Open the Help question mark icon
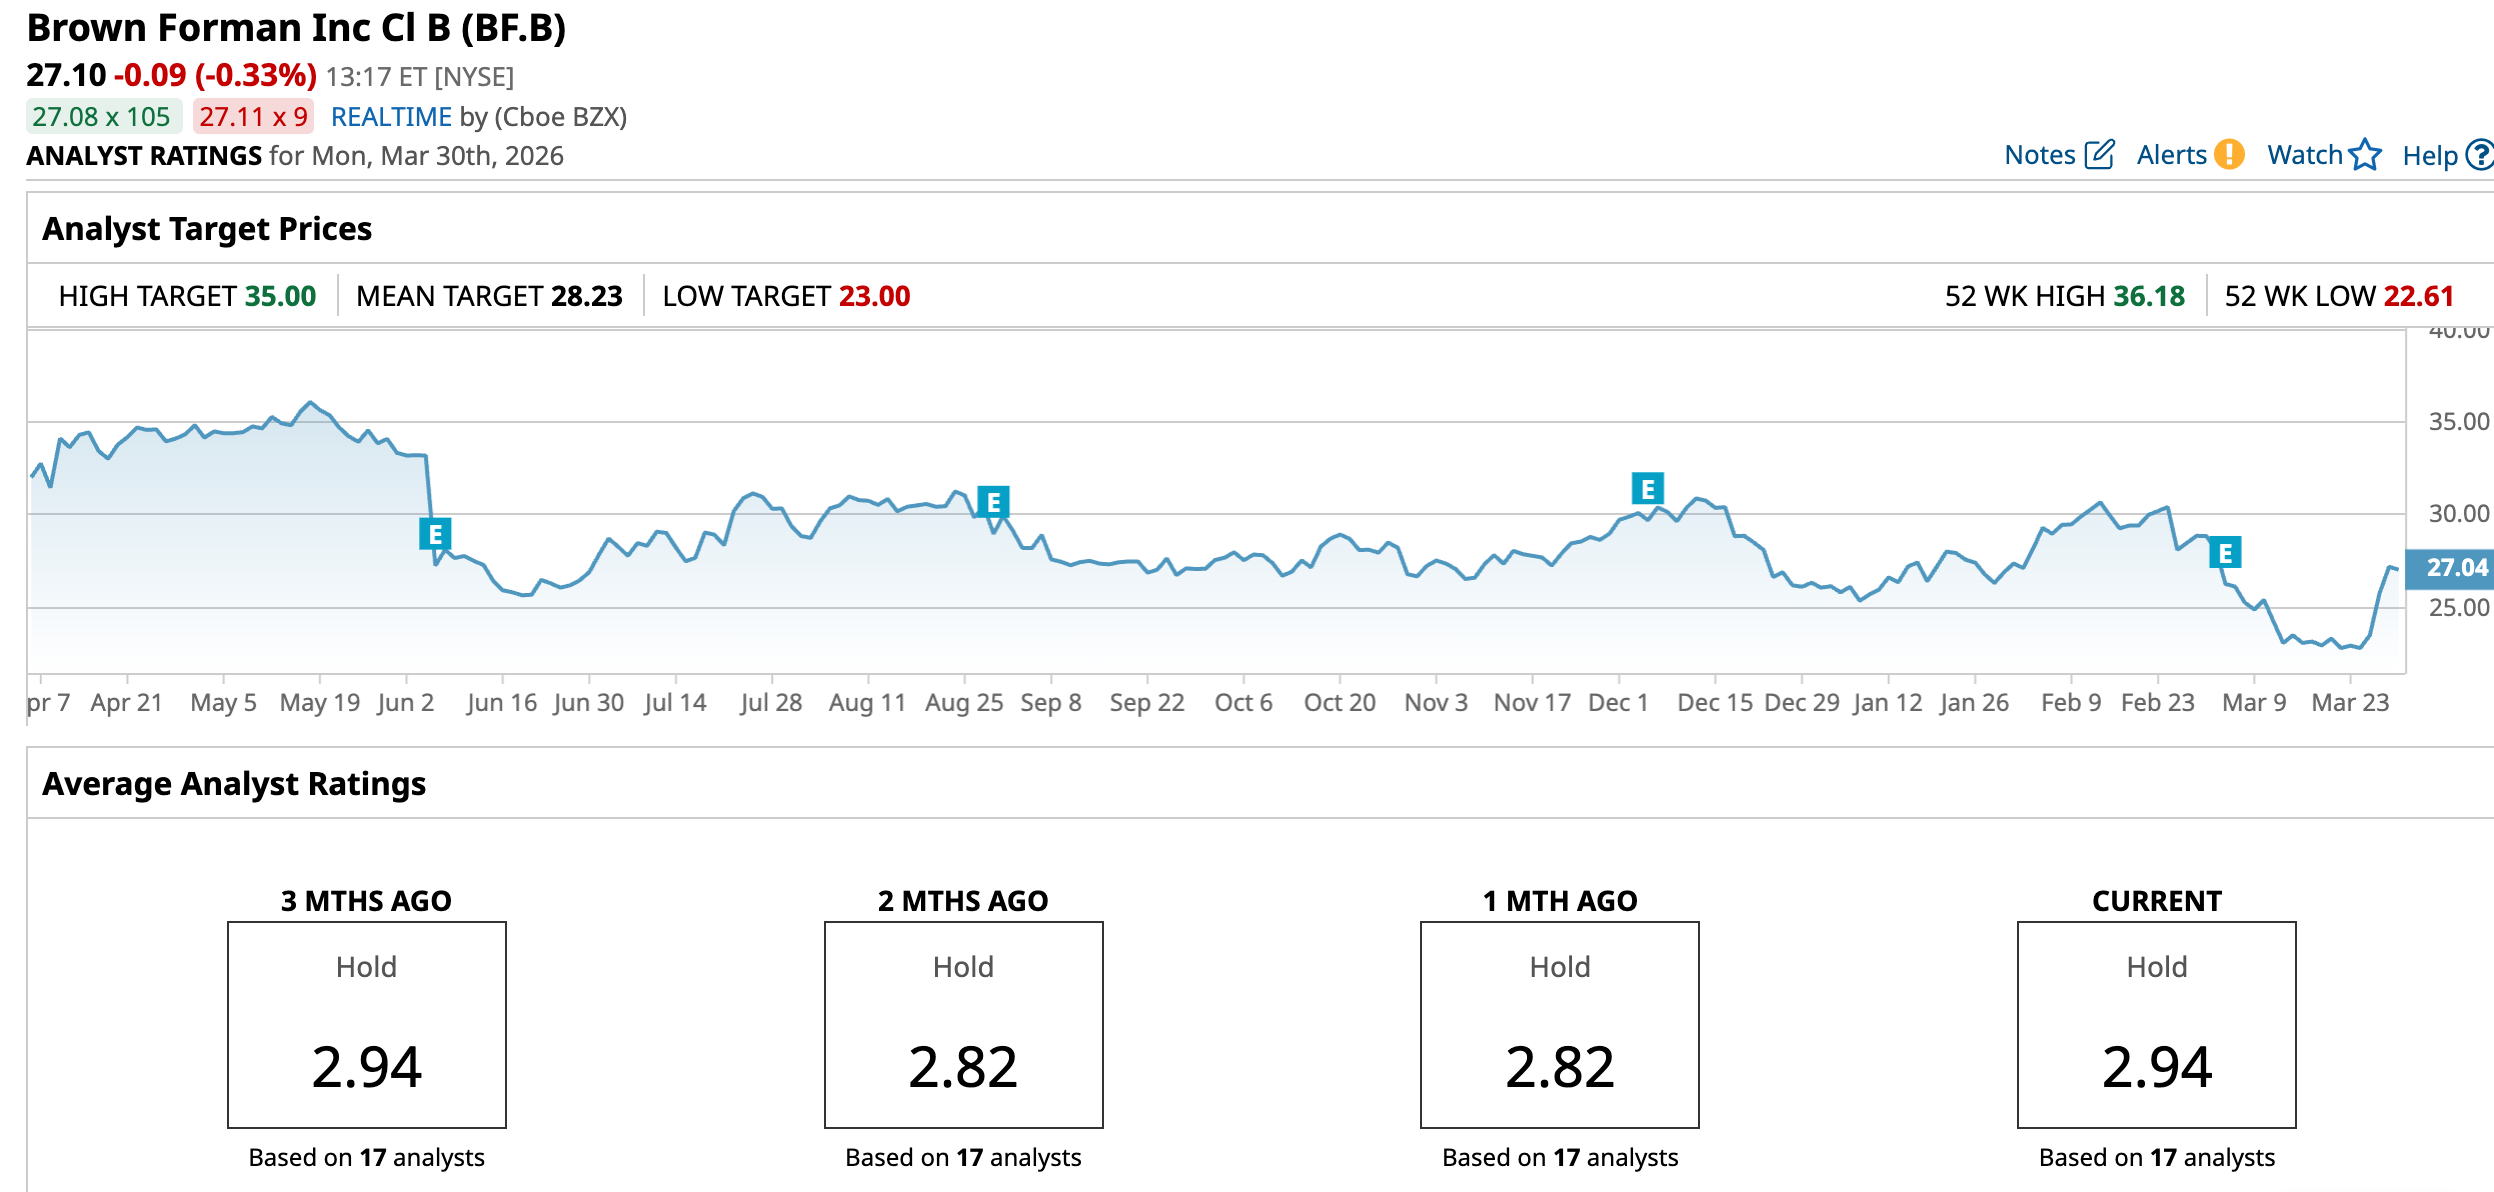2494x1192 pixels. click(2479, 155)
